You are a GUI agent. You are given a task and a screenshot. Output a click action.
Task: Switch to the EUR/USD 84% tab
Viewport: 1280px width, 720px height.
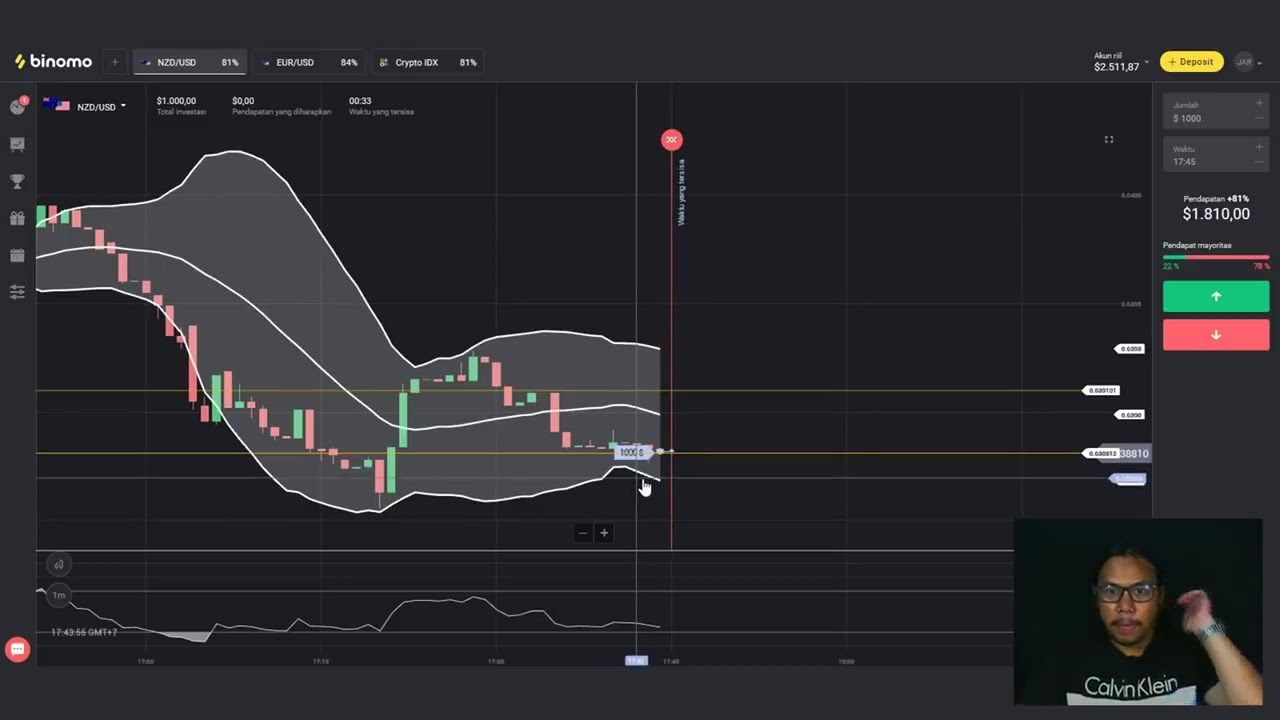click(x=309, y=62)
